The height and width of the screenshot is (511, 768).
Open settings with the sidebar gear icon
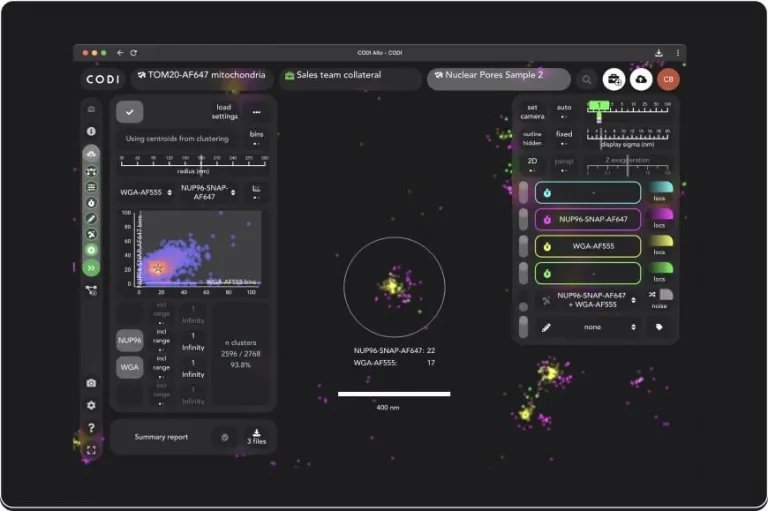(91, 405)
